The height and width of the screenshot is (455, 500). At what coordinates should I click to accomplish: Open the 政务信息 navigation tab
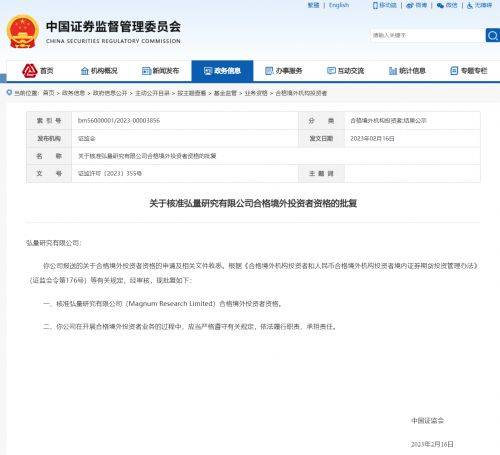click(x=222, y=71)
